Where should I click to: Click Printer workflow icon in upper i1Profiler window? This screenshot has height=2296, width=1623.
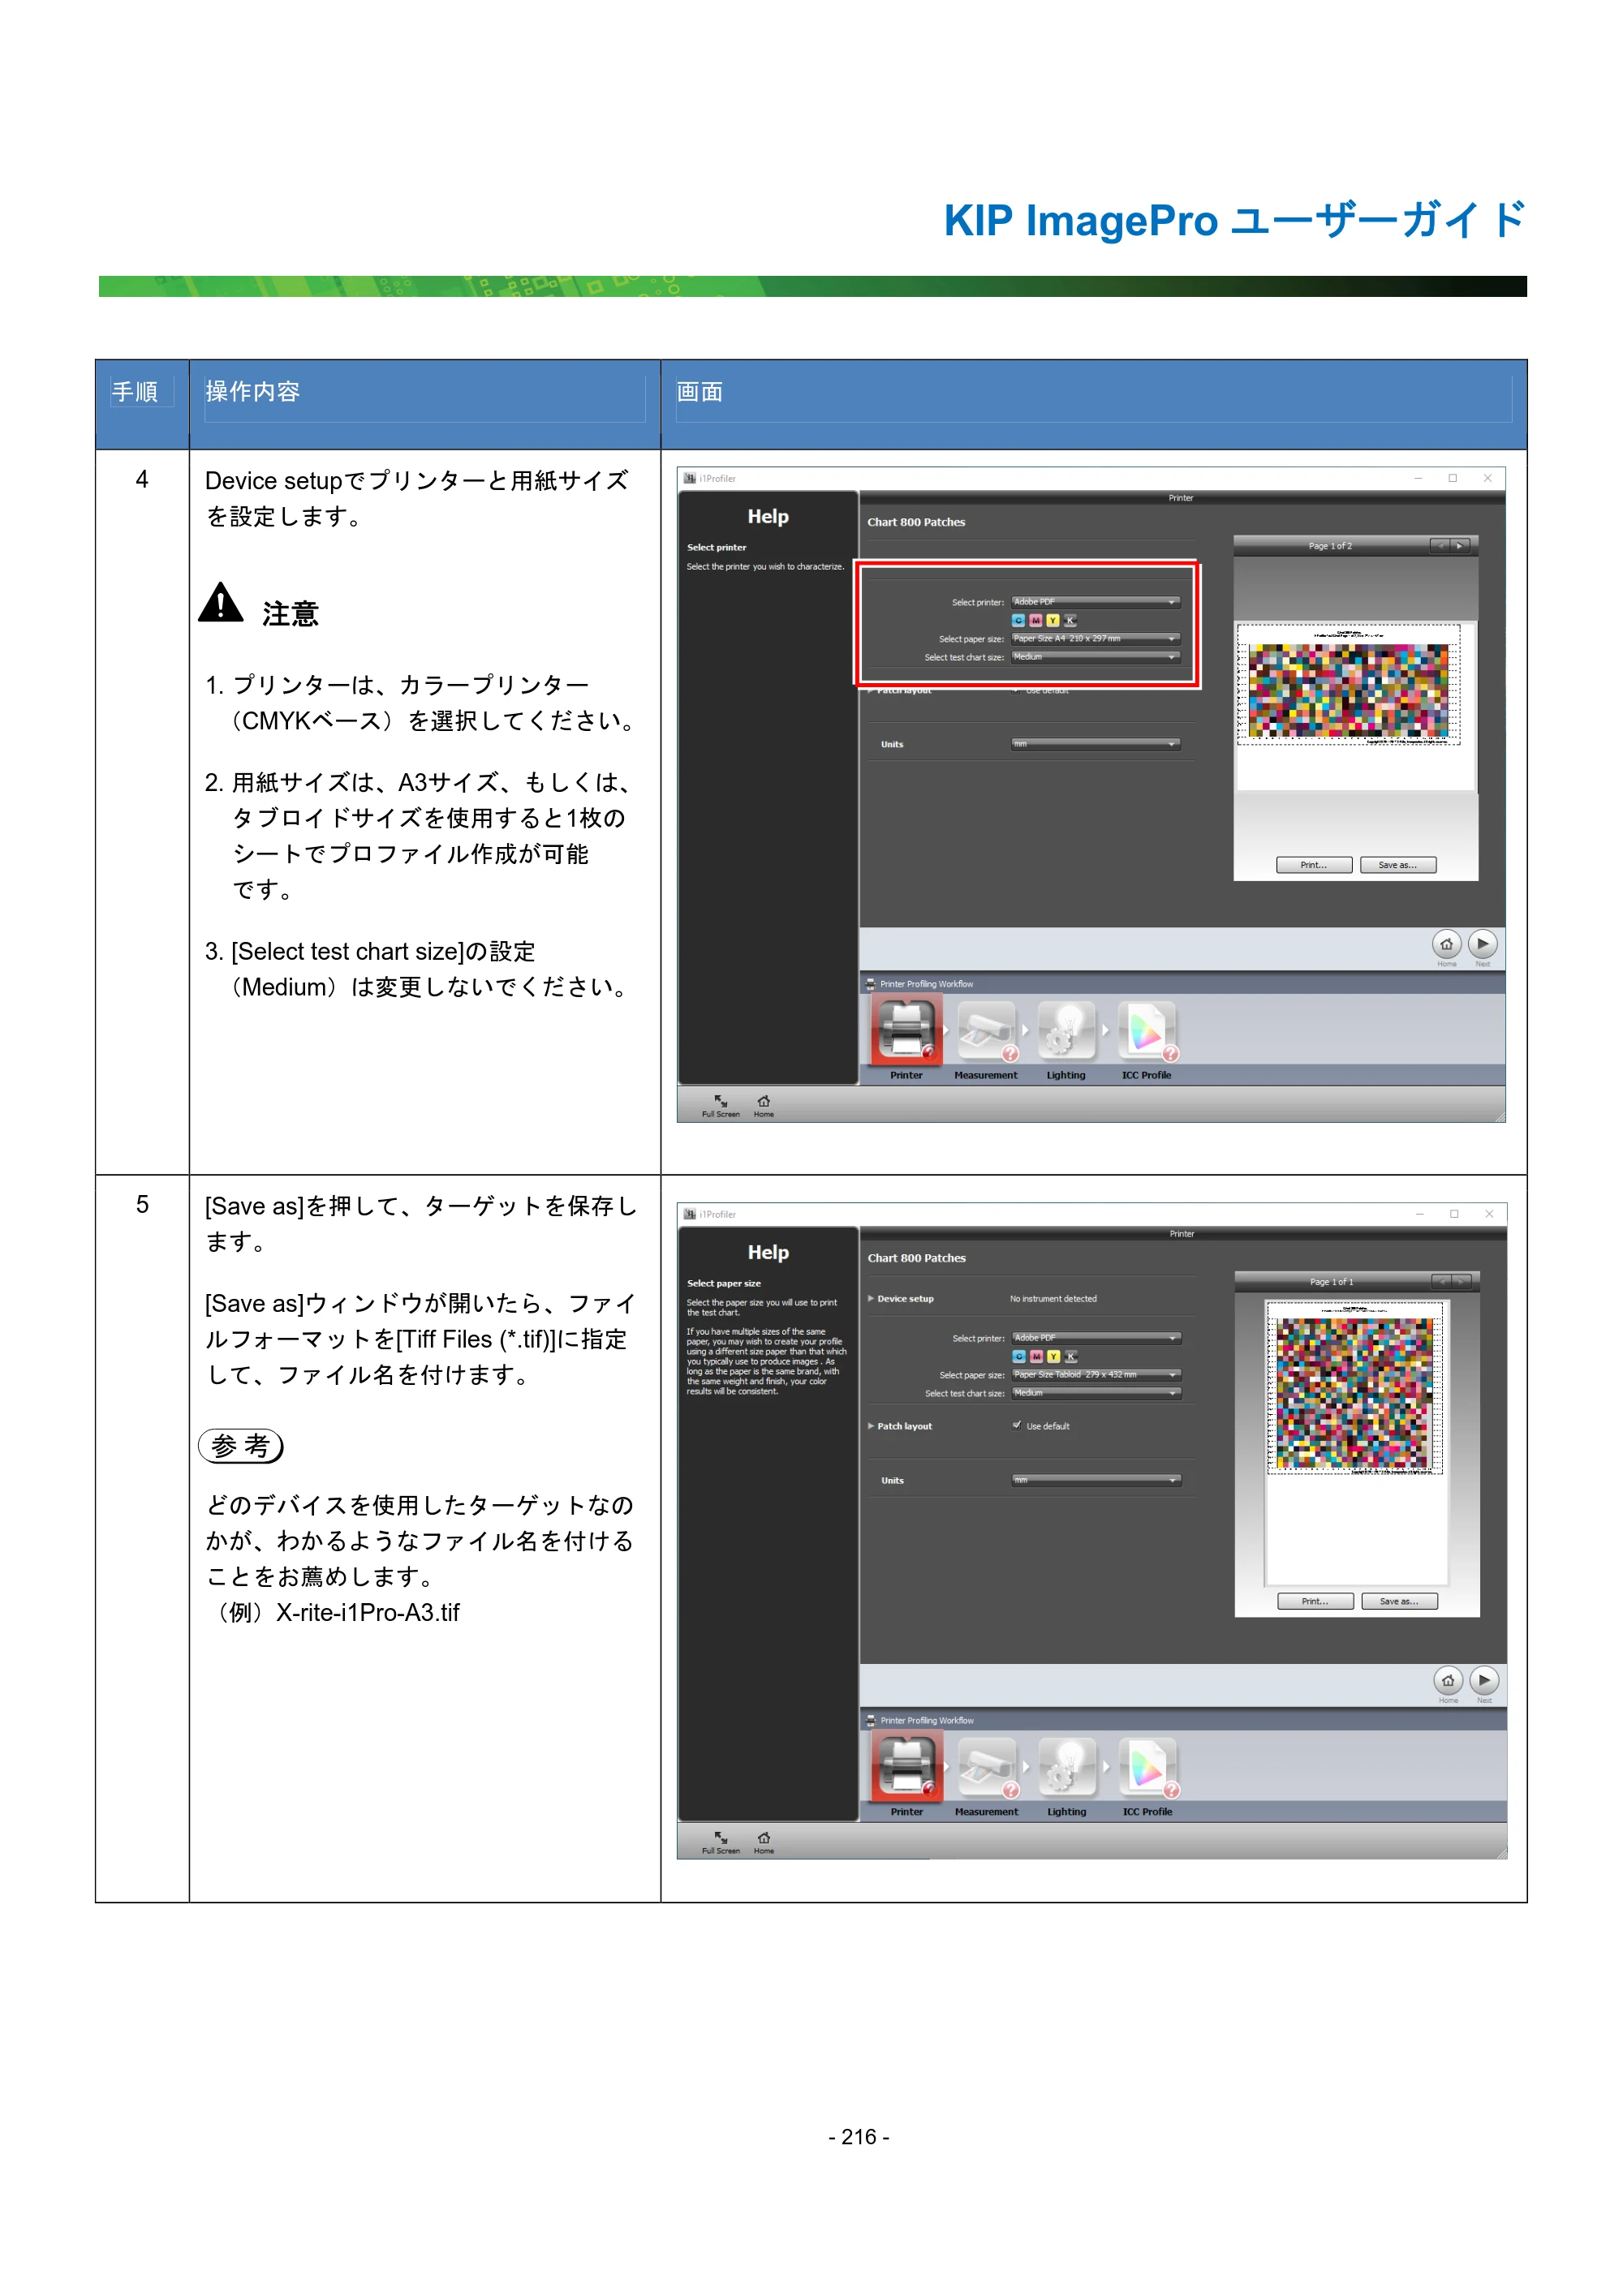(x=906, y=1031)
